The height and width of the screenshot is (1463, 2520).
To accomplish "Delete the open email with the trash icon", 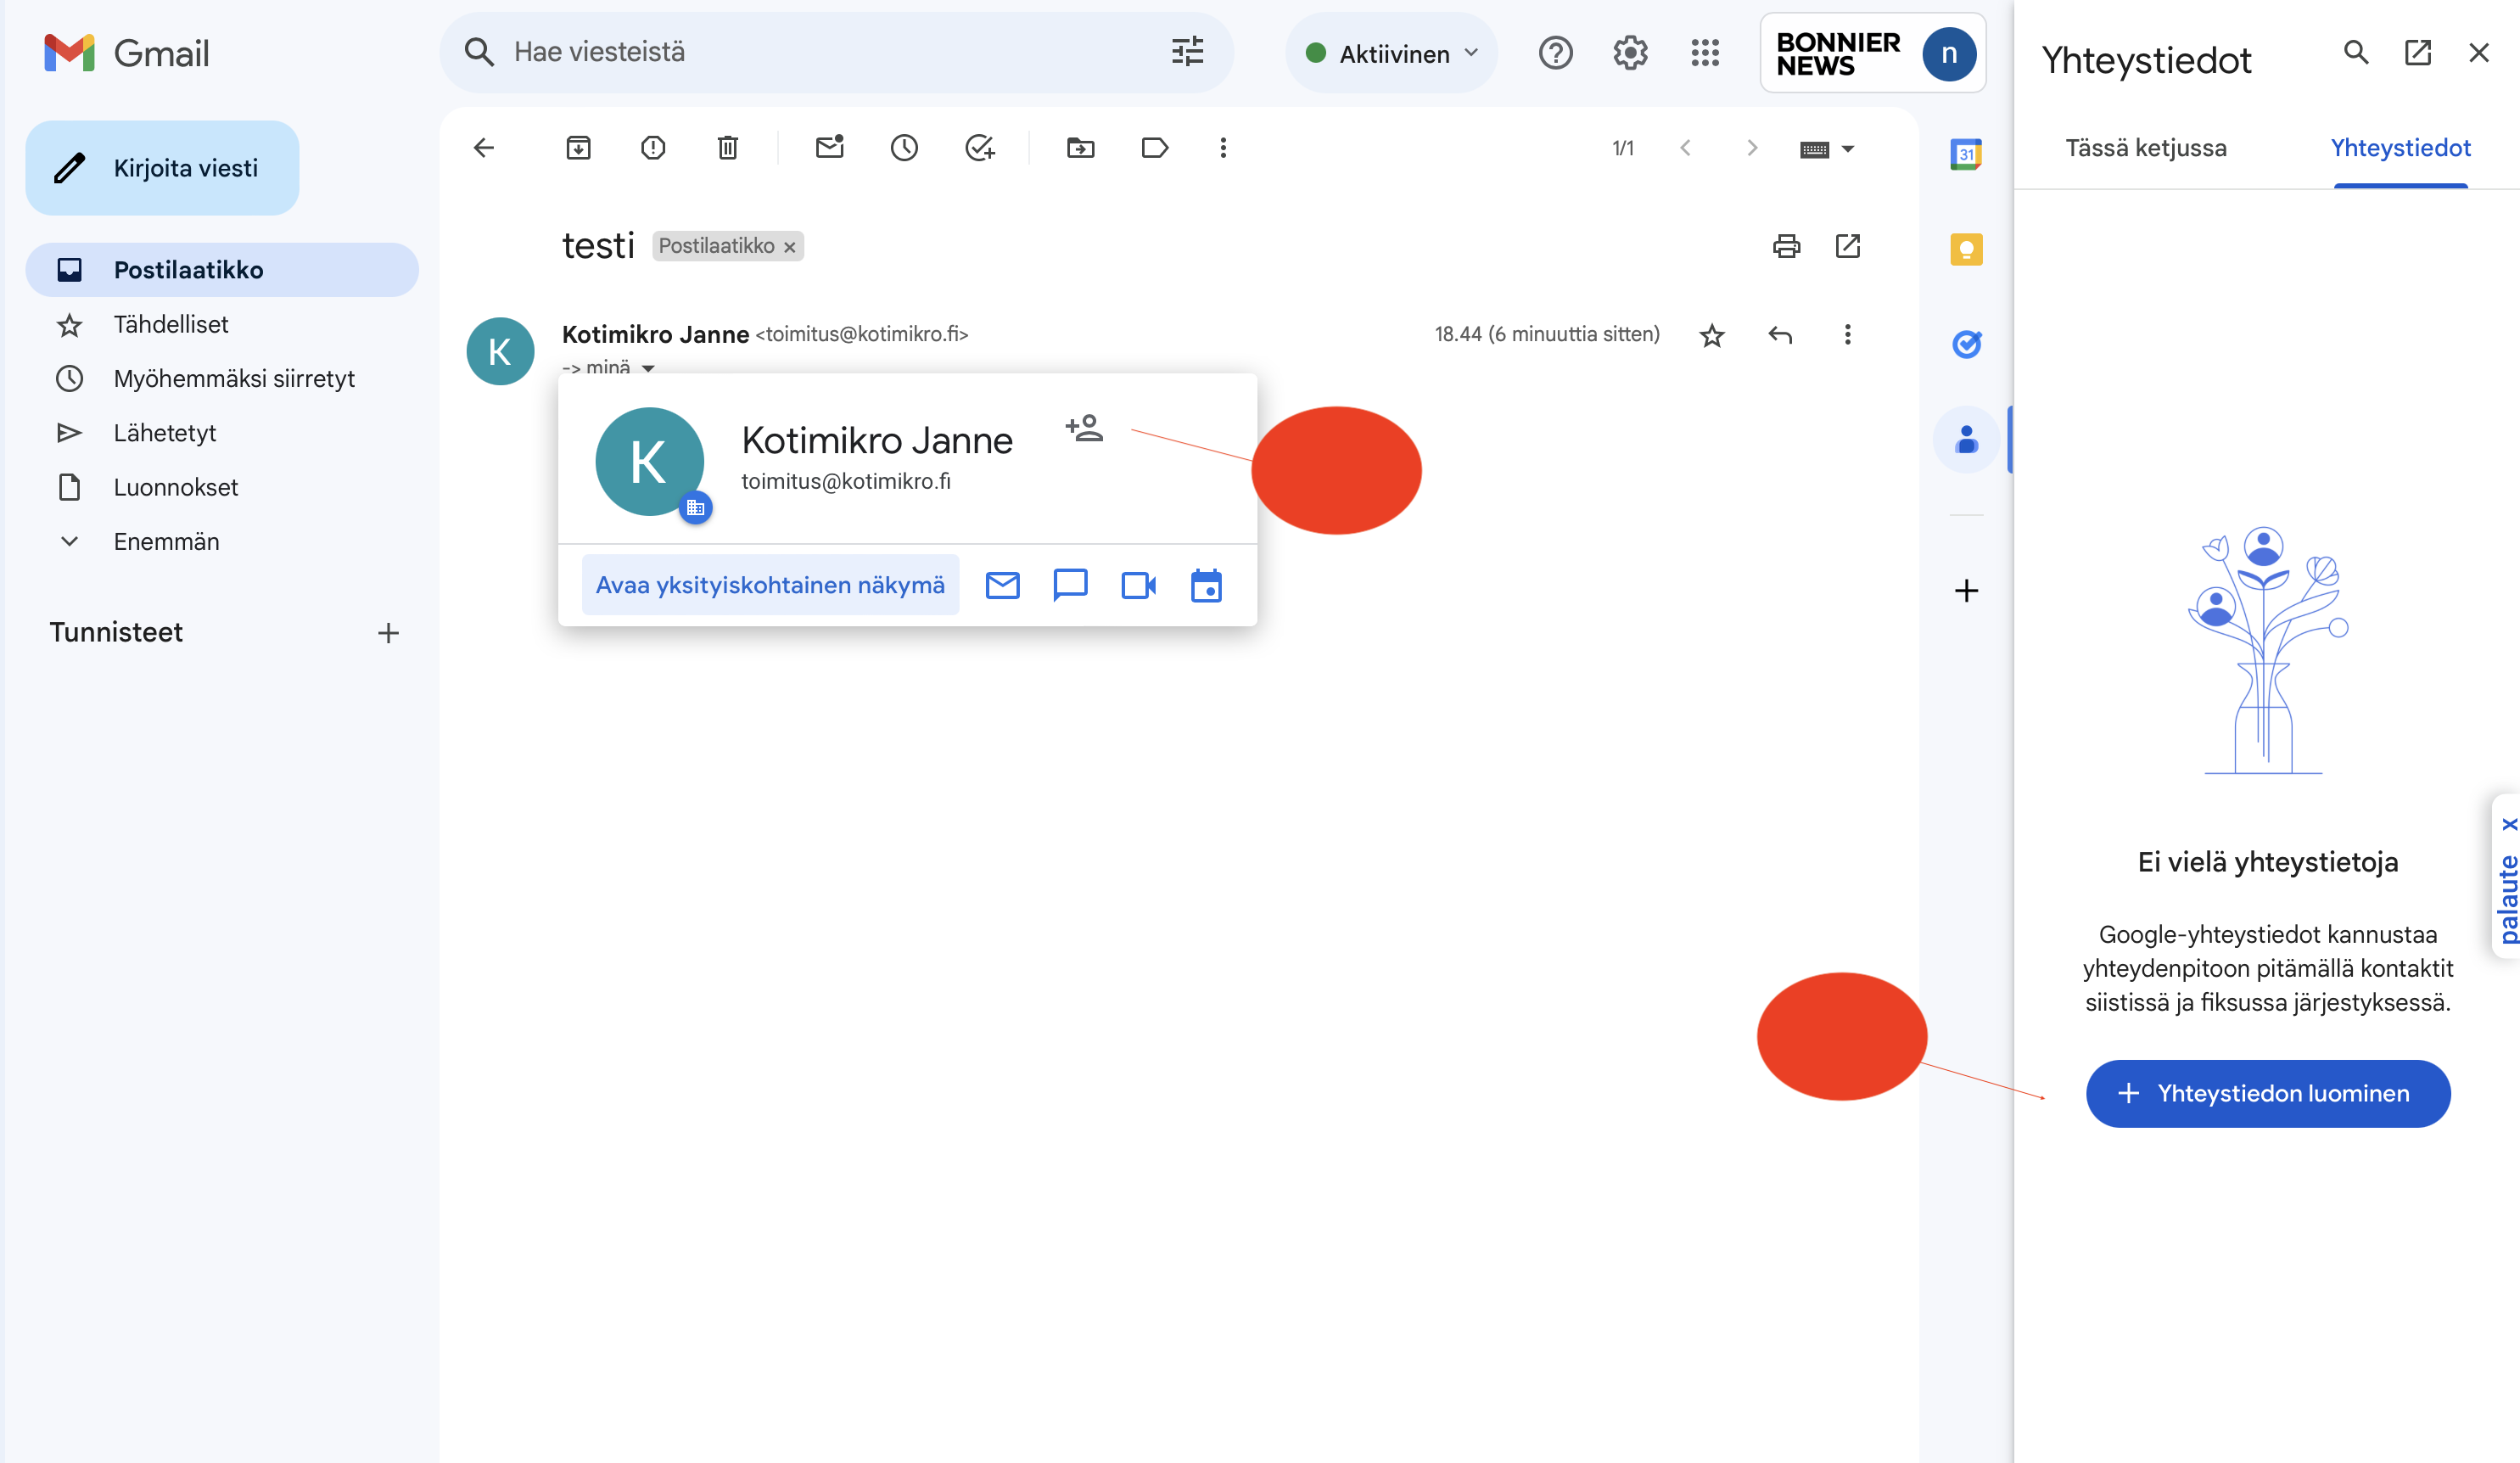I will [x=727, y=147].
